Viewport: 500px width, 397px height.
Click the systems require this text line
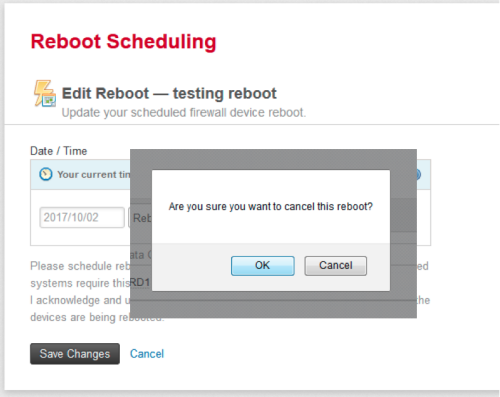pyautogui.click(x=80, y=283)
